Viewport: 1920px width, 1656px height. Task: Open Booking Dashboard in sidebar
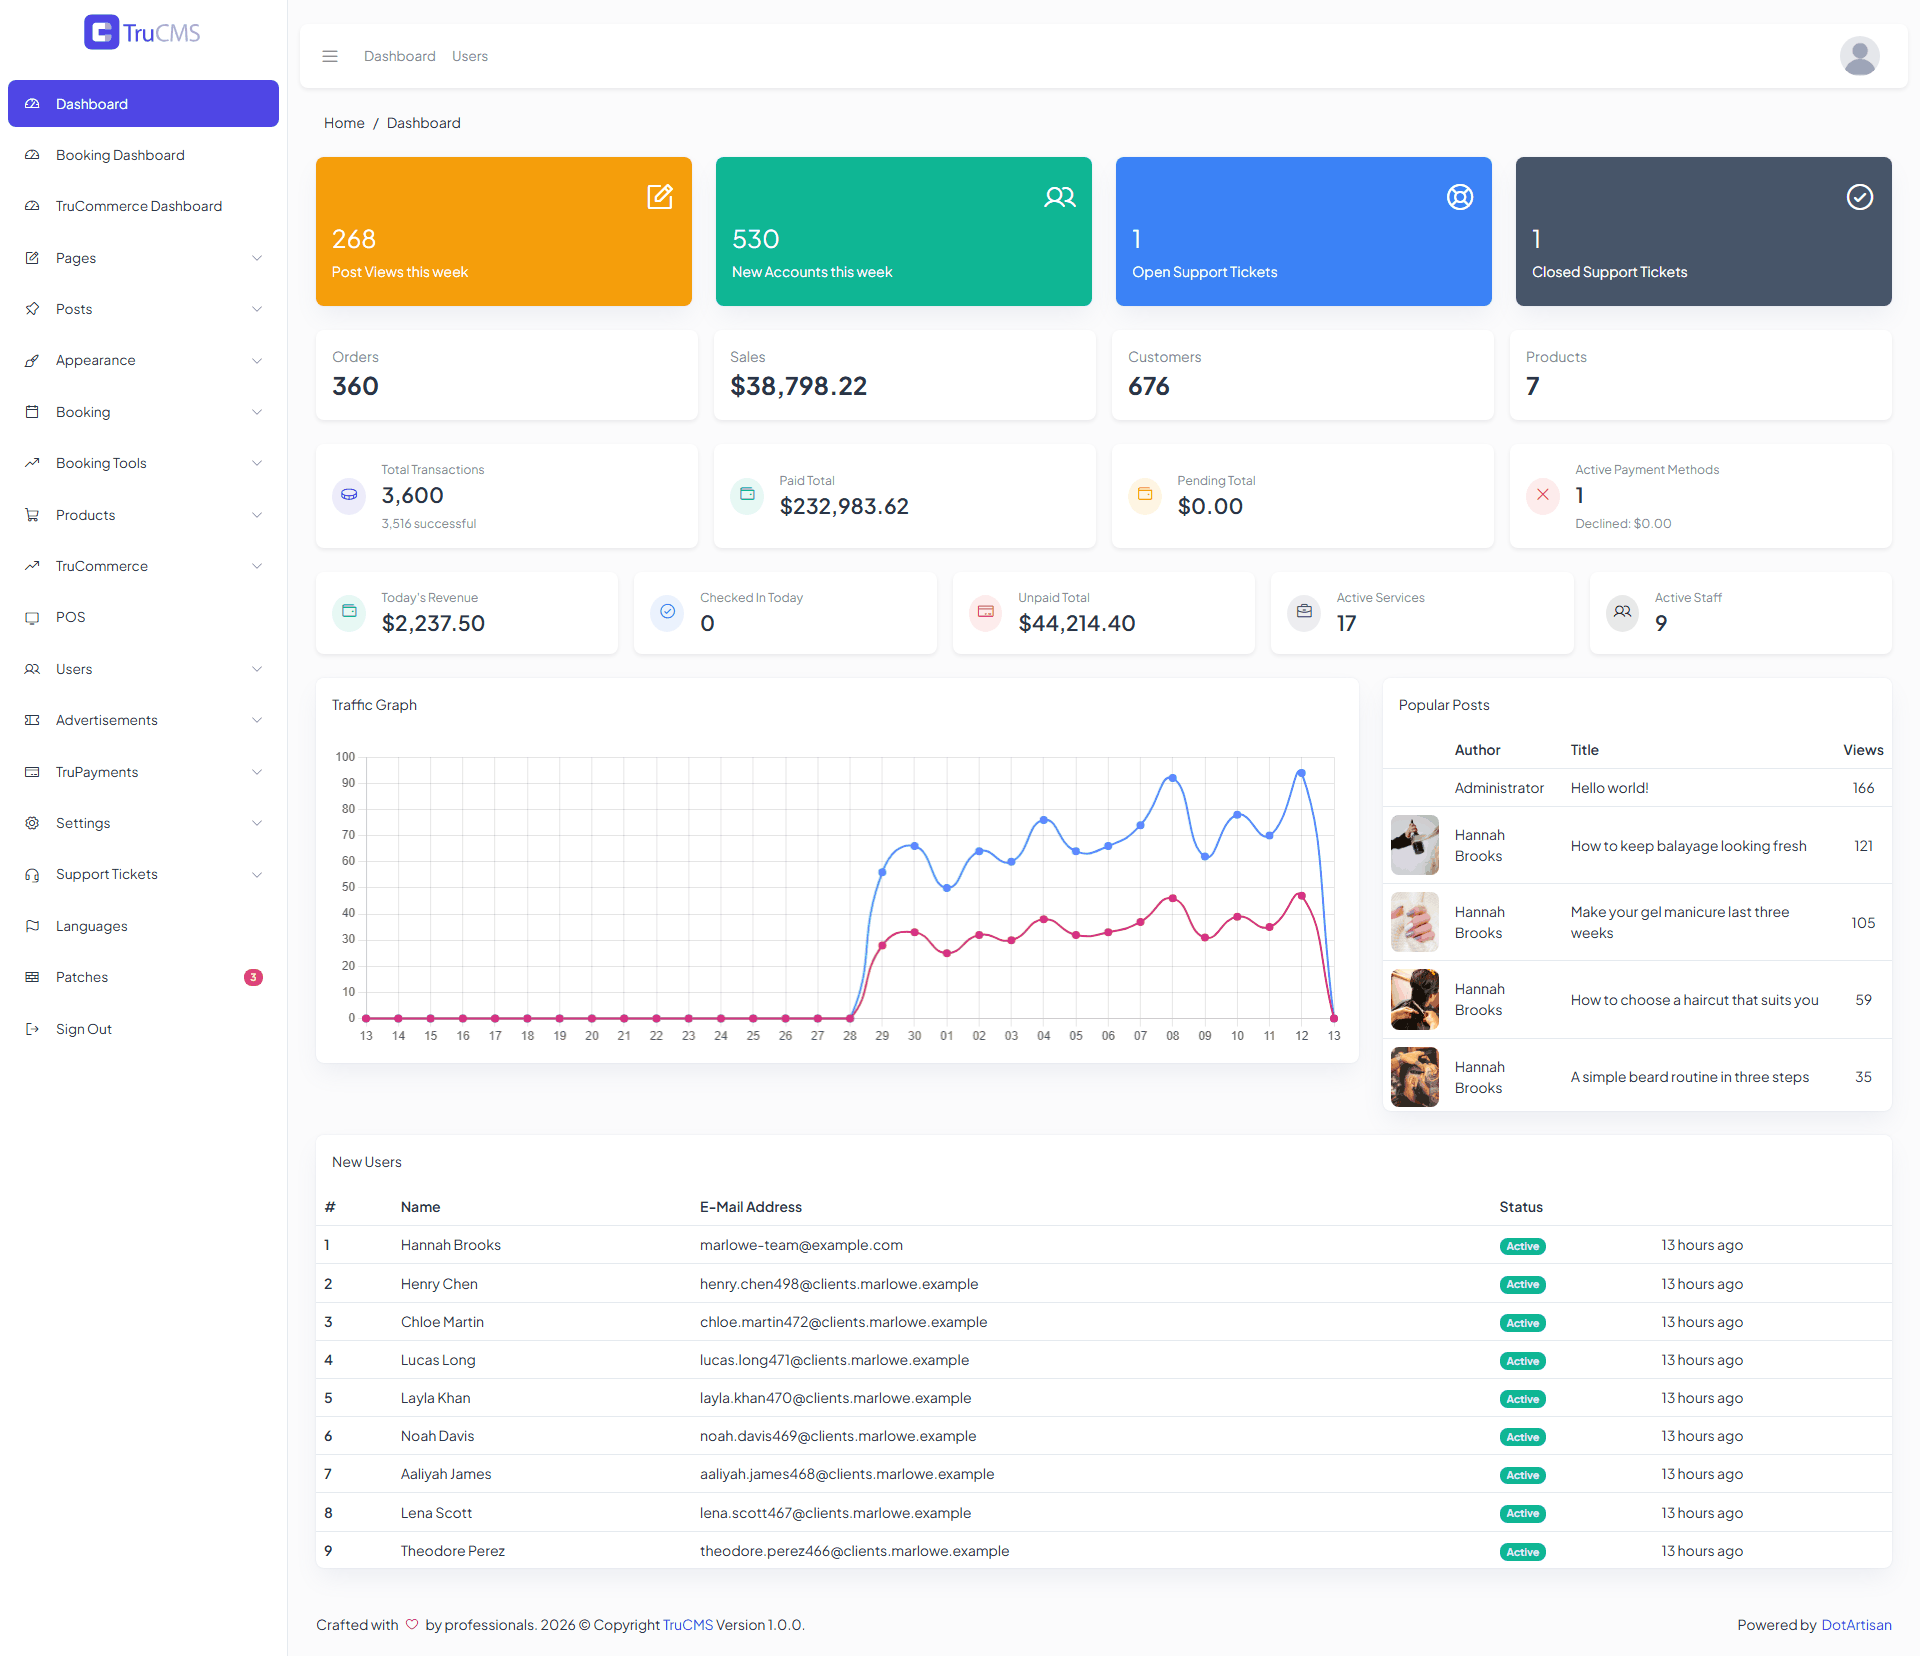click(x=143, y=155)
